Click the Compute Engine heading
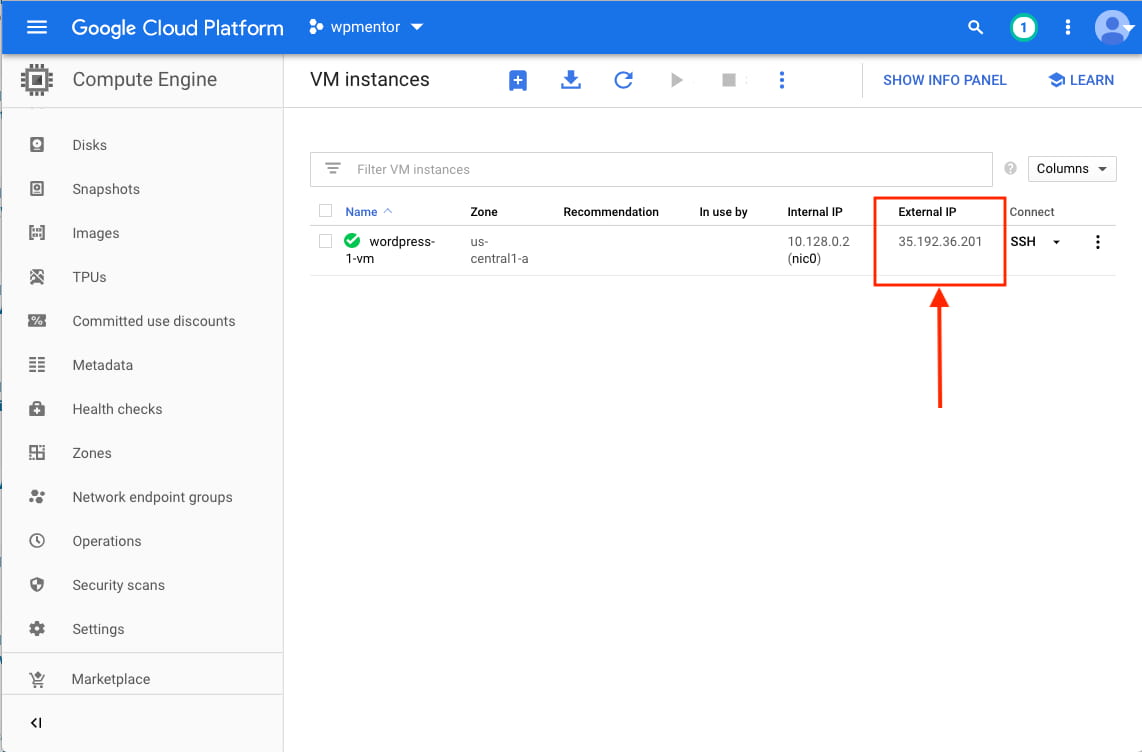The width and height of the screenshot is (1142, 752). coord(144,79)
